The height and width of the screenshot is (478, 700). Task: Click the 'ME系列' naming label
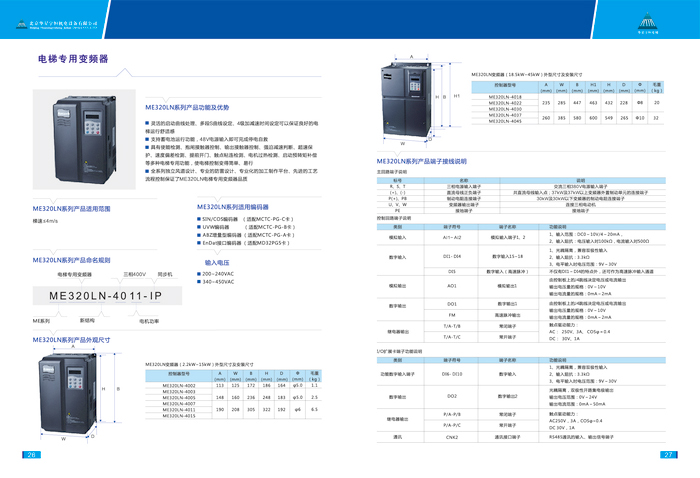tap(41, 321)
